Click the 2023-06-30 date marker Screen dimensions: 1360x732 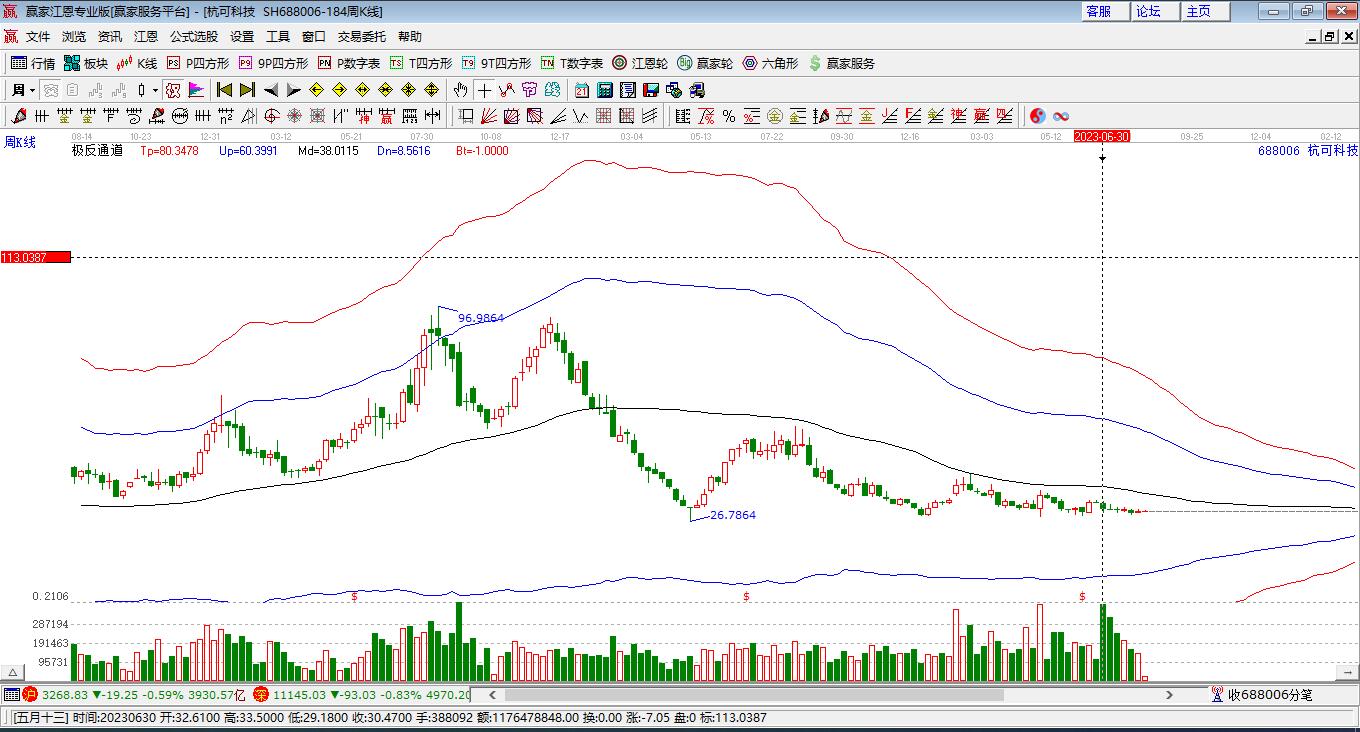coord(1102,136)
